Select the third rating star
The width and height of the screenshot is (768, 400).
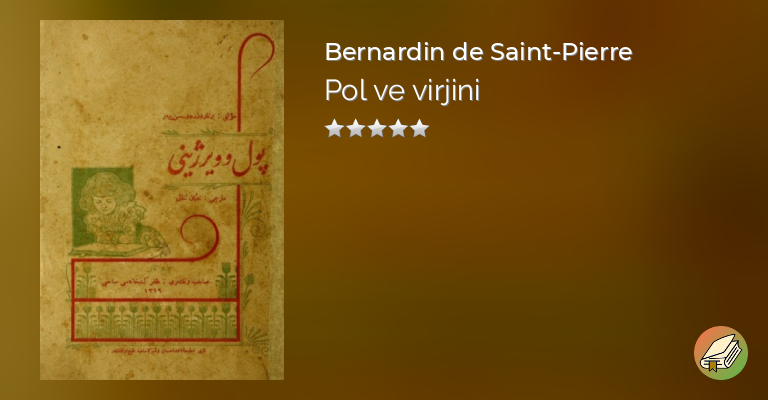[x=377, y=128]
